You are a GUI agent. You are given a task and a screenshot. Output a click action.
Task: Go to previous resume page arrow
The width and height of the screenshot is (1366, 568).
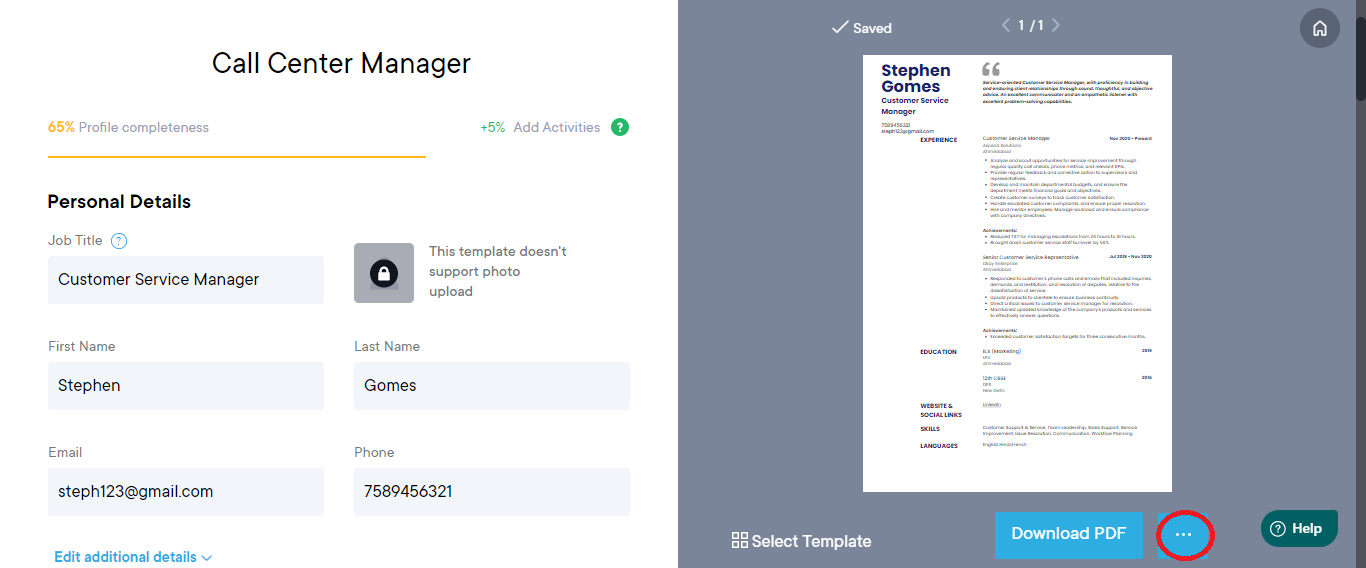coord(1006,25)
